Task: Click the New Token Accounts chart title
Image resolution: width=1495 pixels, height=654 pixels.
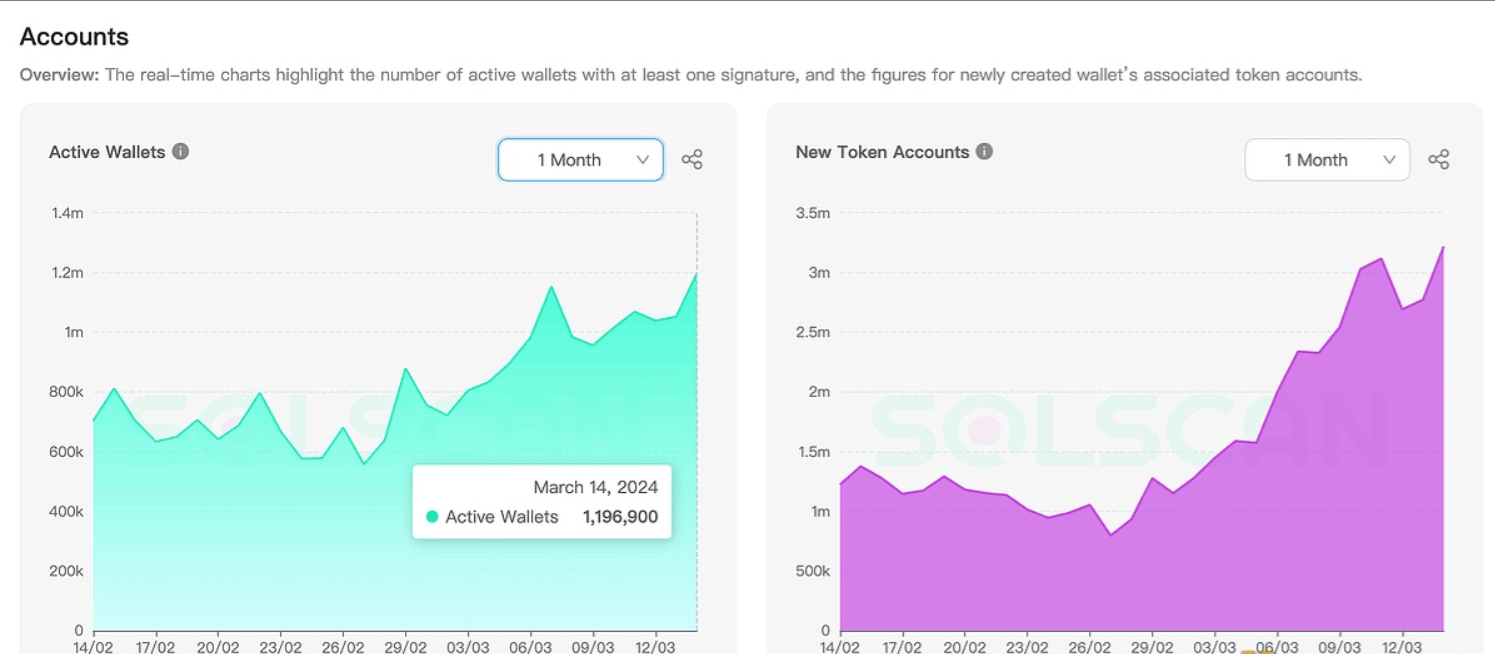Action: pos(882,152)
